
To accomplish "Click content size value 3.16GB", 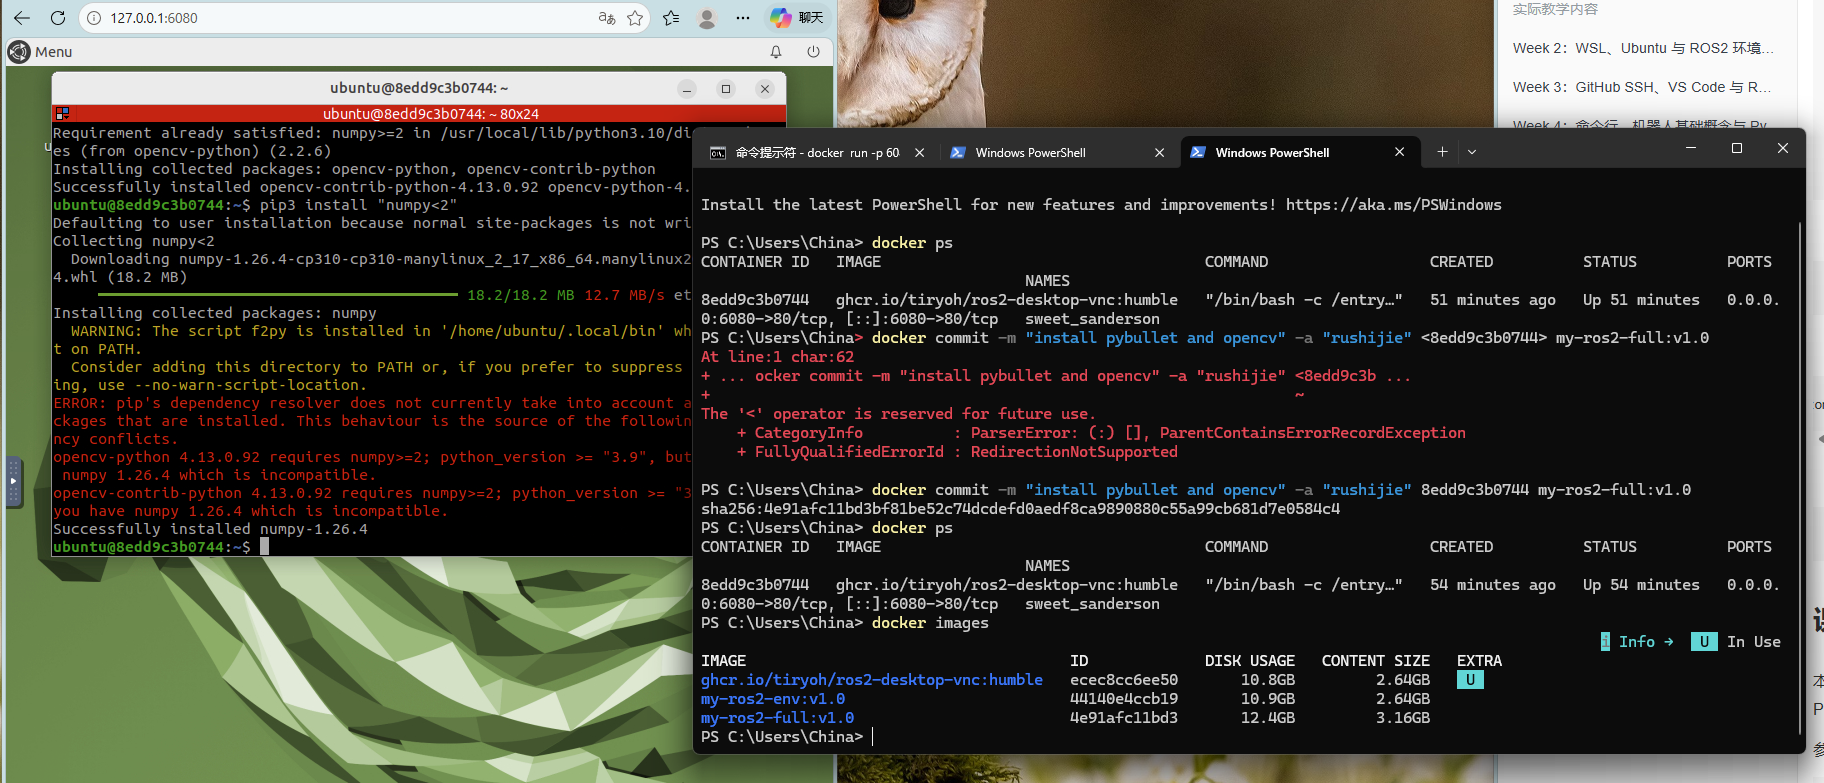I will pyautogui.click(x=1403, y=718).
